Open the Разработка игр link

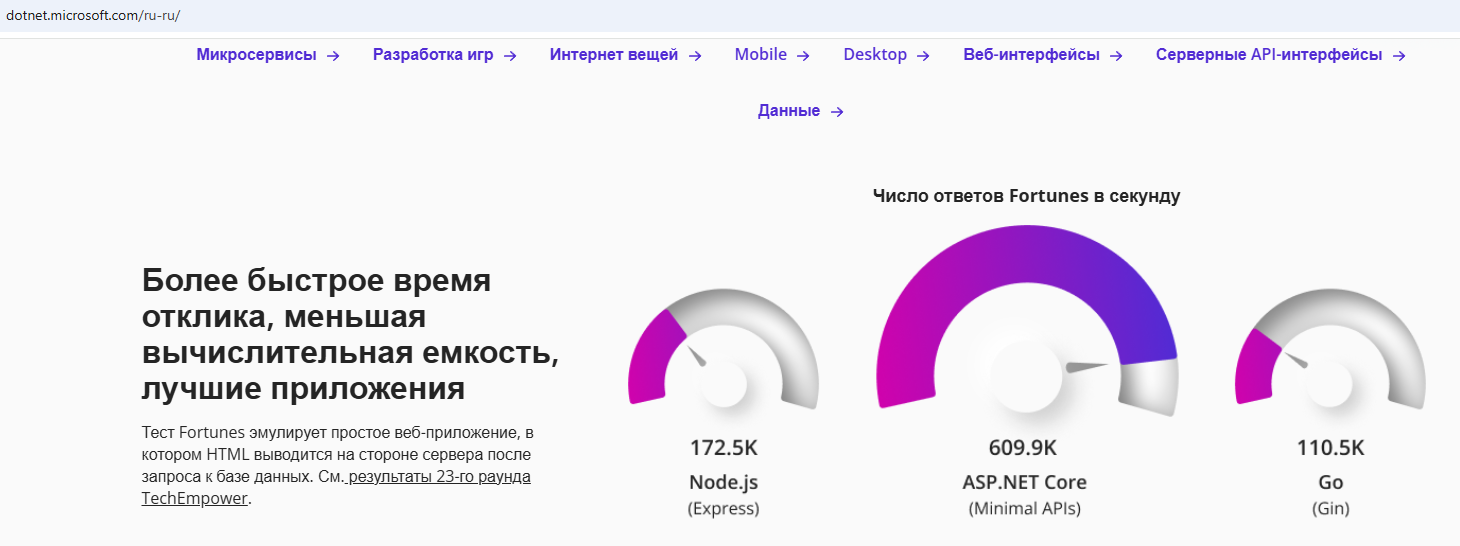pos(433,55)
